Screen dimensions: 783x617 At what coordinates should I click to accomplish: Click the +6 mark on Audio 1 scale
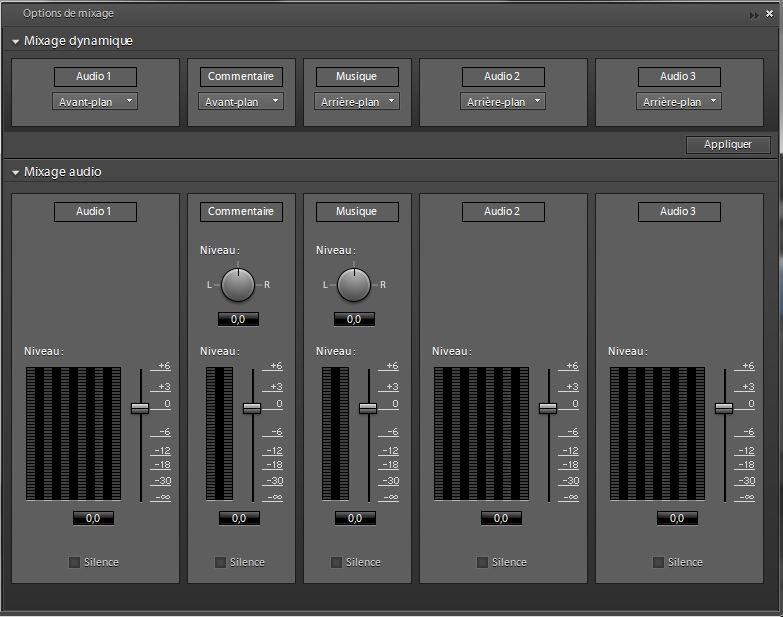pyautogui.click(x=164, y=366)
